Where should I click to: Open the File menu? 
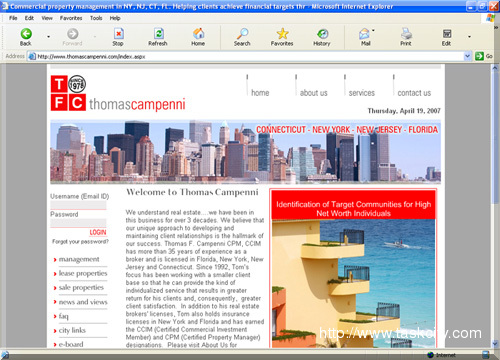coord(13,18)
